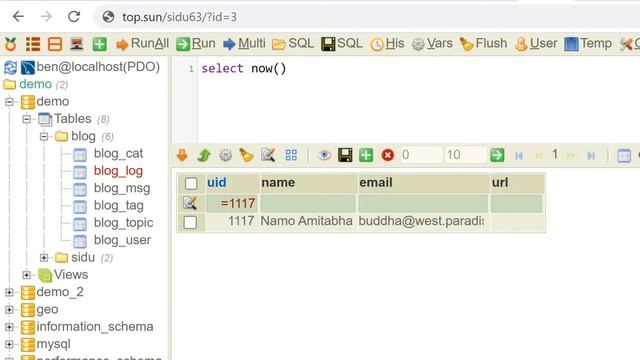Image resolution: width=640 pixels, height=360 pixels.
Task: Go to first page icon
Action: click(519, 156)
